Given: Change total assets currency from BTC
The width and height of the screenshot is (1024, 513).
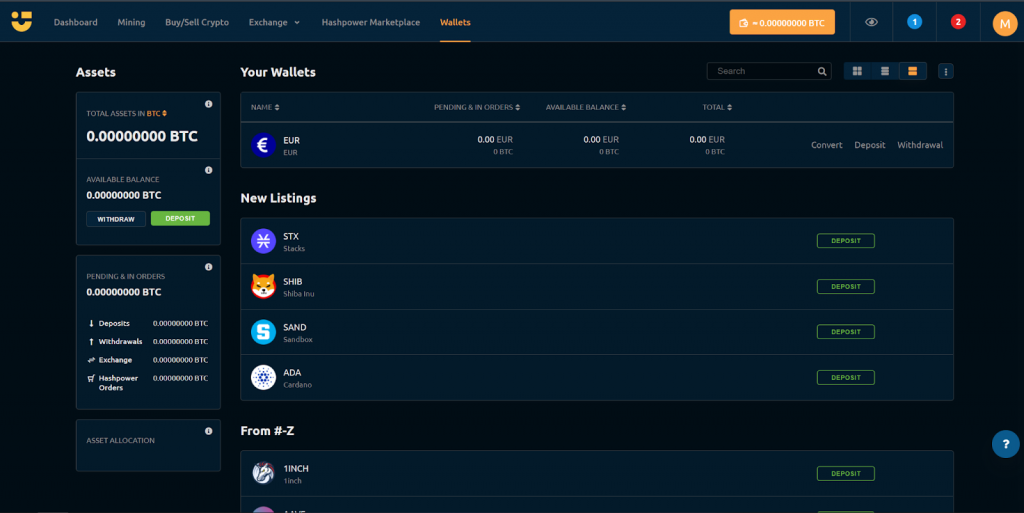Looking at the screenshot, I should (x=157, y=114).
